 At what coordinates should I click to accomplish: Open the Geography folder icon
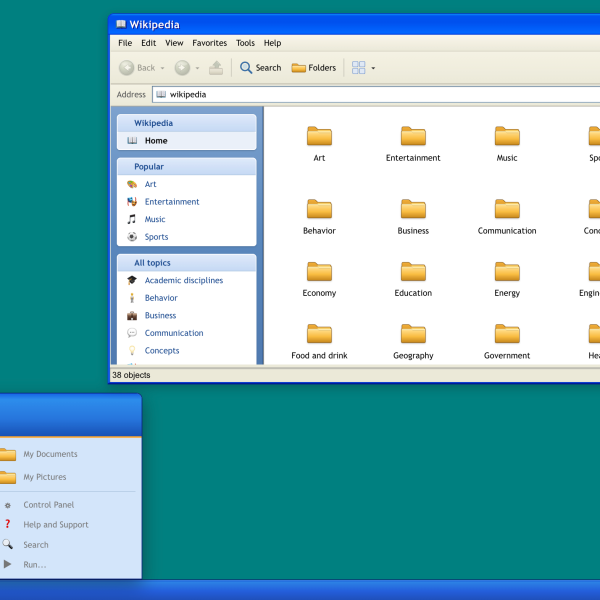click(413, 334)
